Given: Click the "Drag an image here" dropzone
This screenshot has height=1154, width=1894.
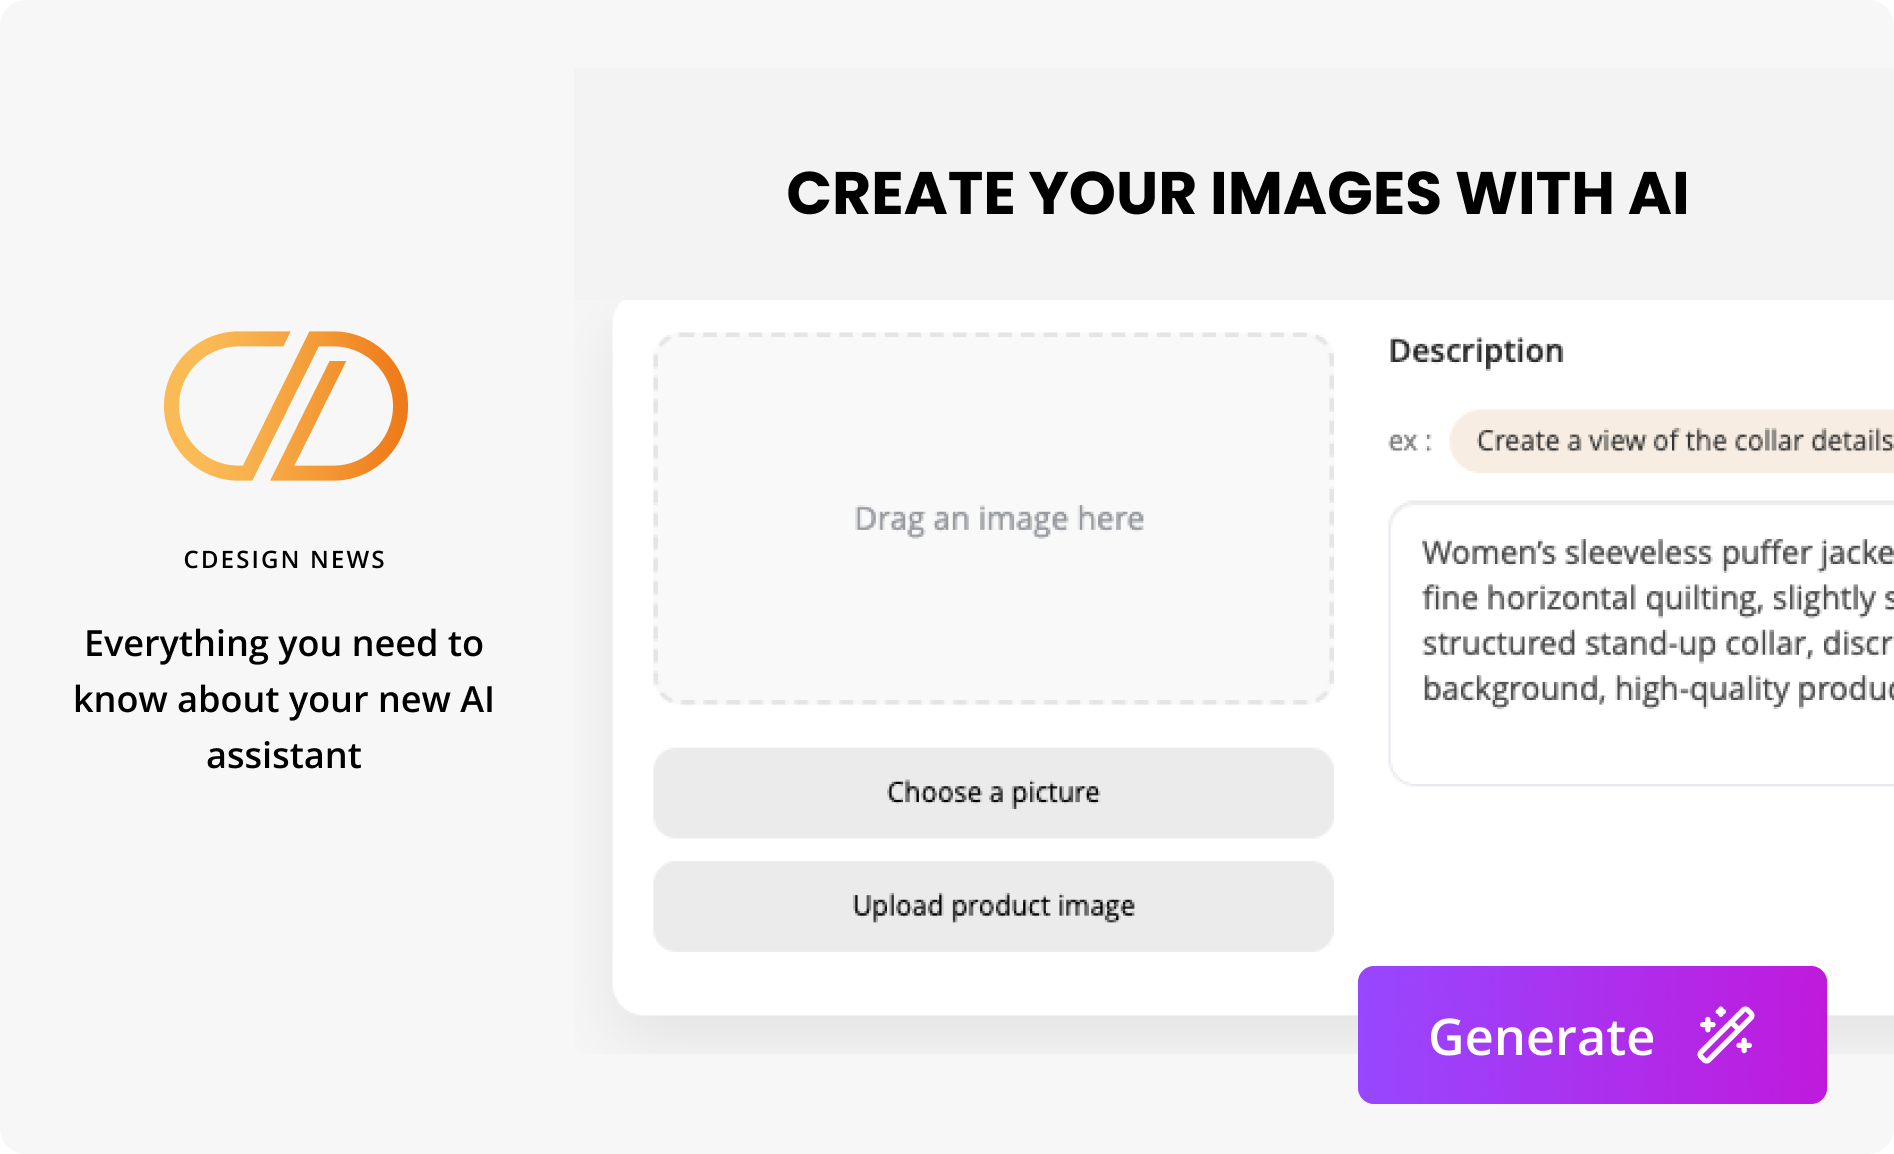Looking at the screenshot, I should coord(998,519).
